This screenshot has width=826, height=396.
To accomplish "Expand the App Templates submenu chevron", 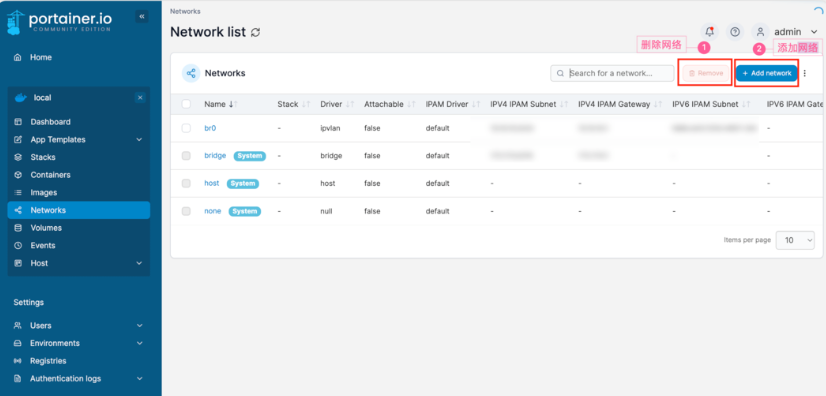I will click(139, 140).
